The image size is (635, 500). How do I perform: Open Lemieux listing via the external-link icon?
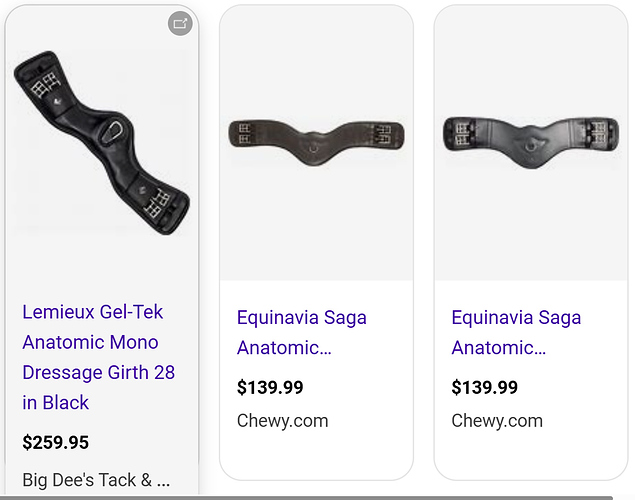[x=180, y=23]
